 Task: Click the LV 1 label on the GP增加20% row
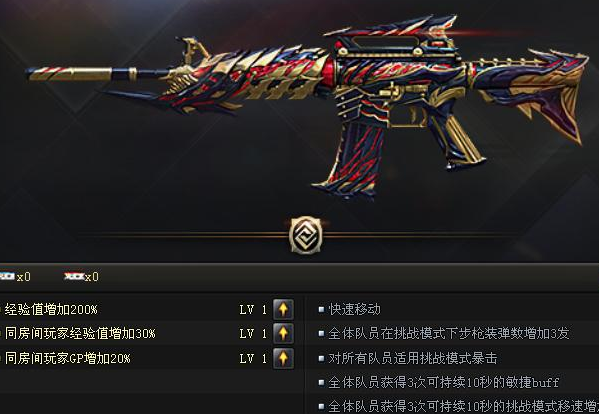[x=253, y=358]
